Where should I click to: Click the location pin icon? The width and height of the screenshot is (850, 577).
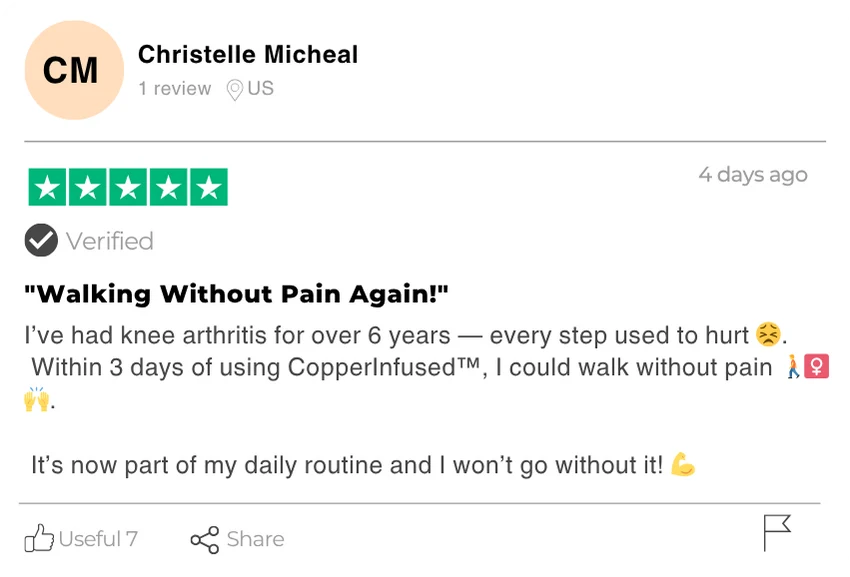click(235, 90)
